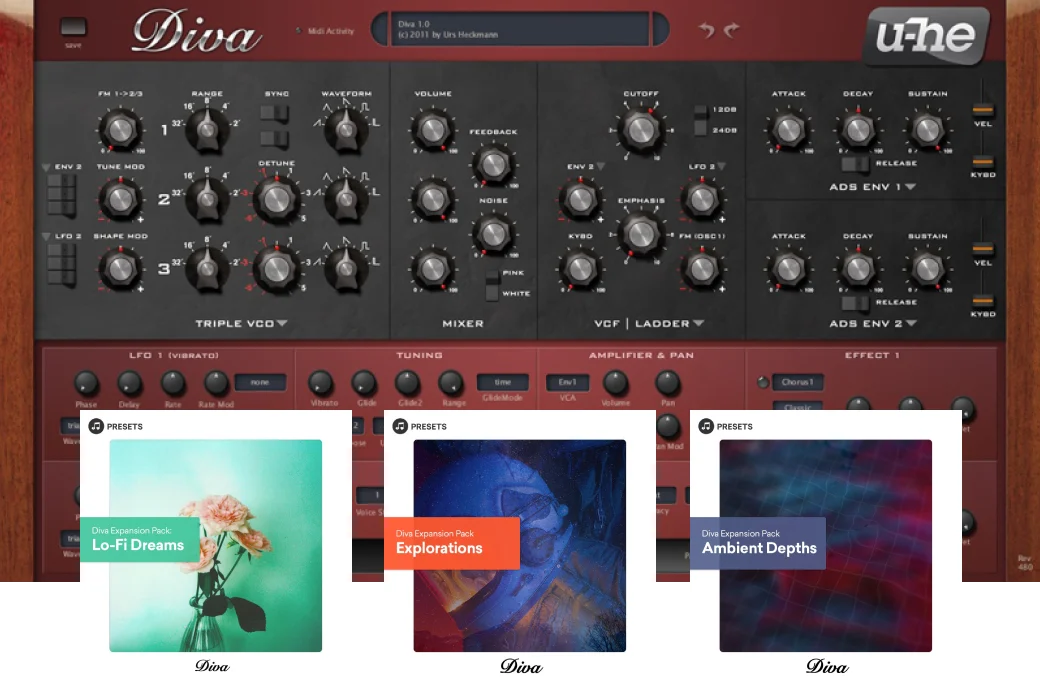The image size is (1040, 682).
Task: Click the Diva logo
Action: pos(195,33)
